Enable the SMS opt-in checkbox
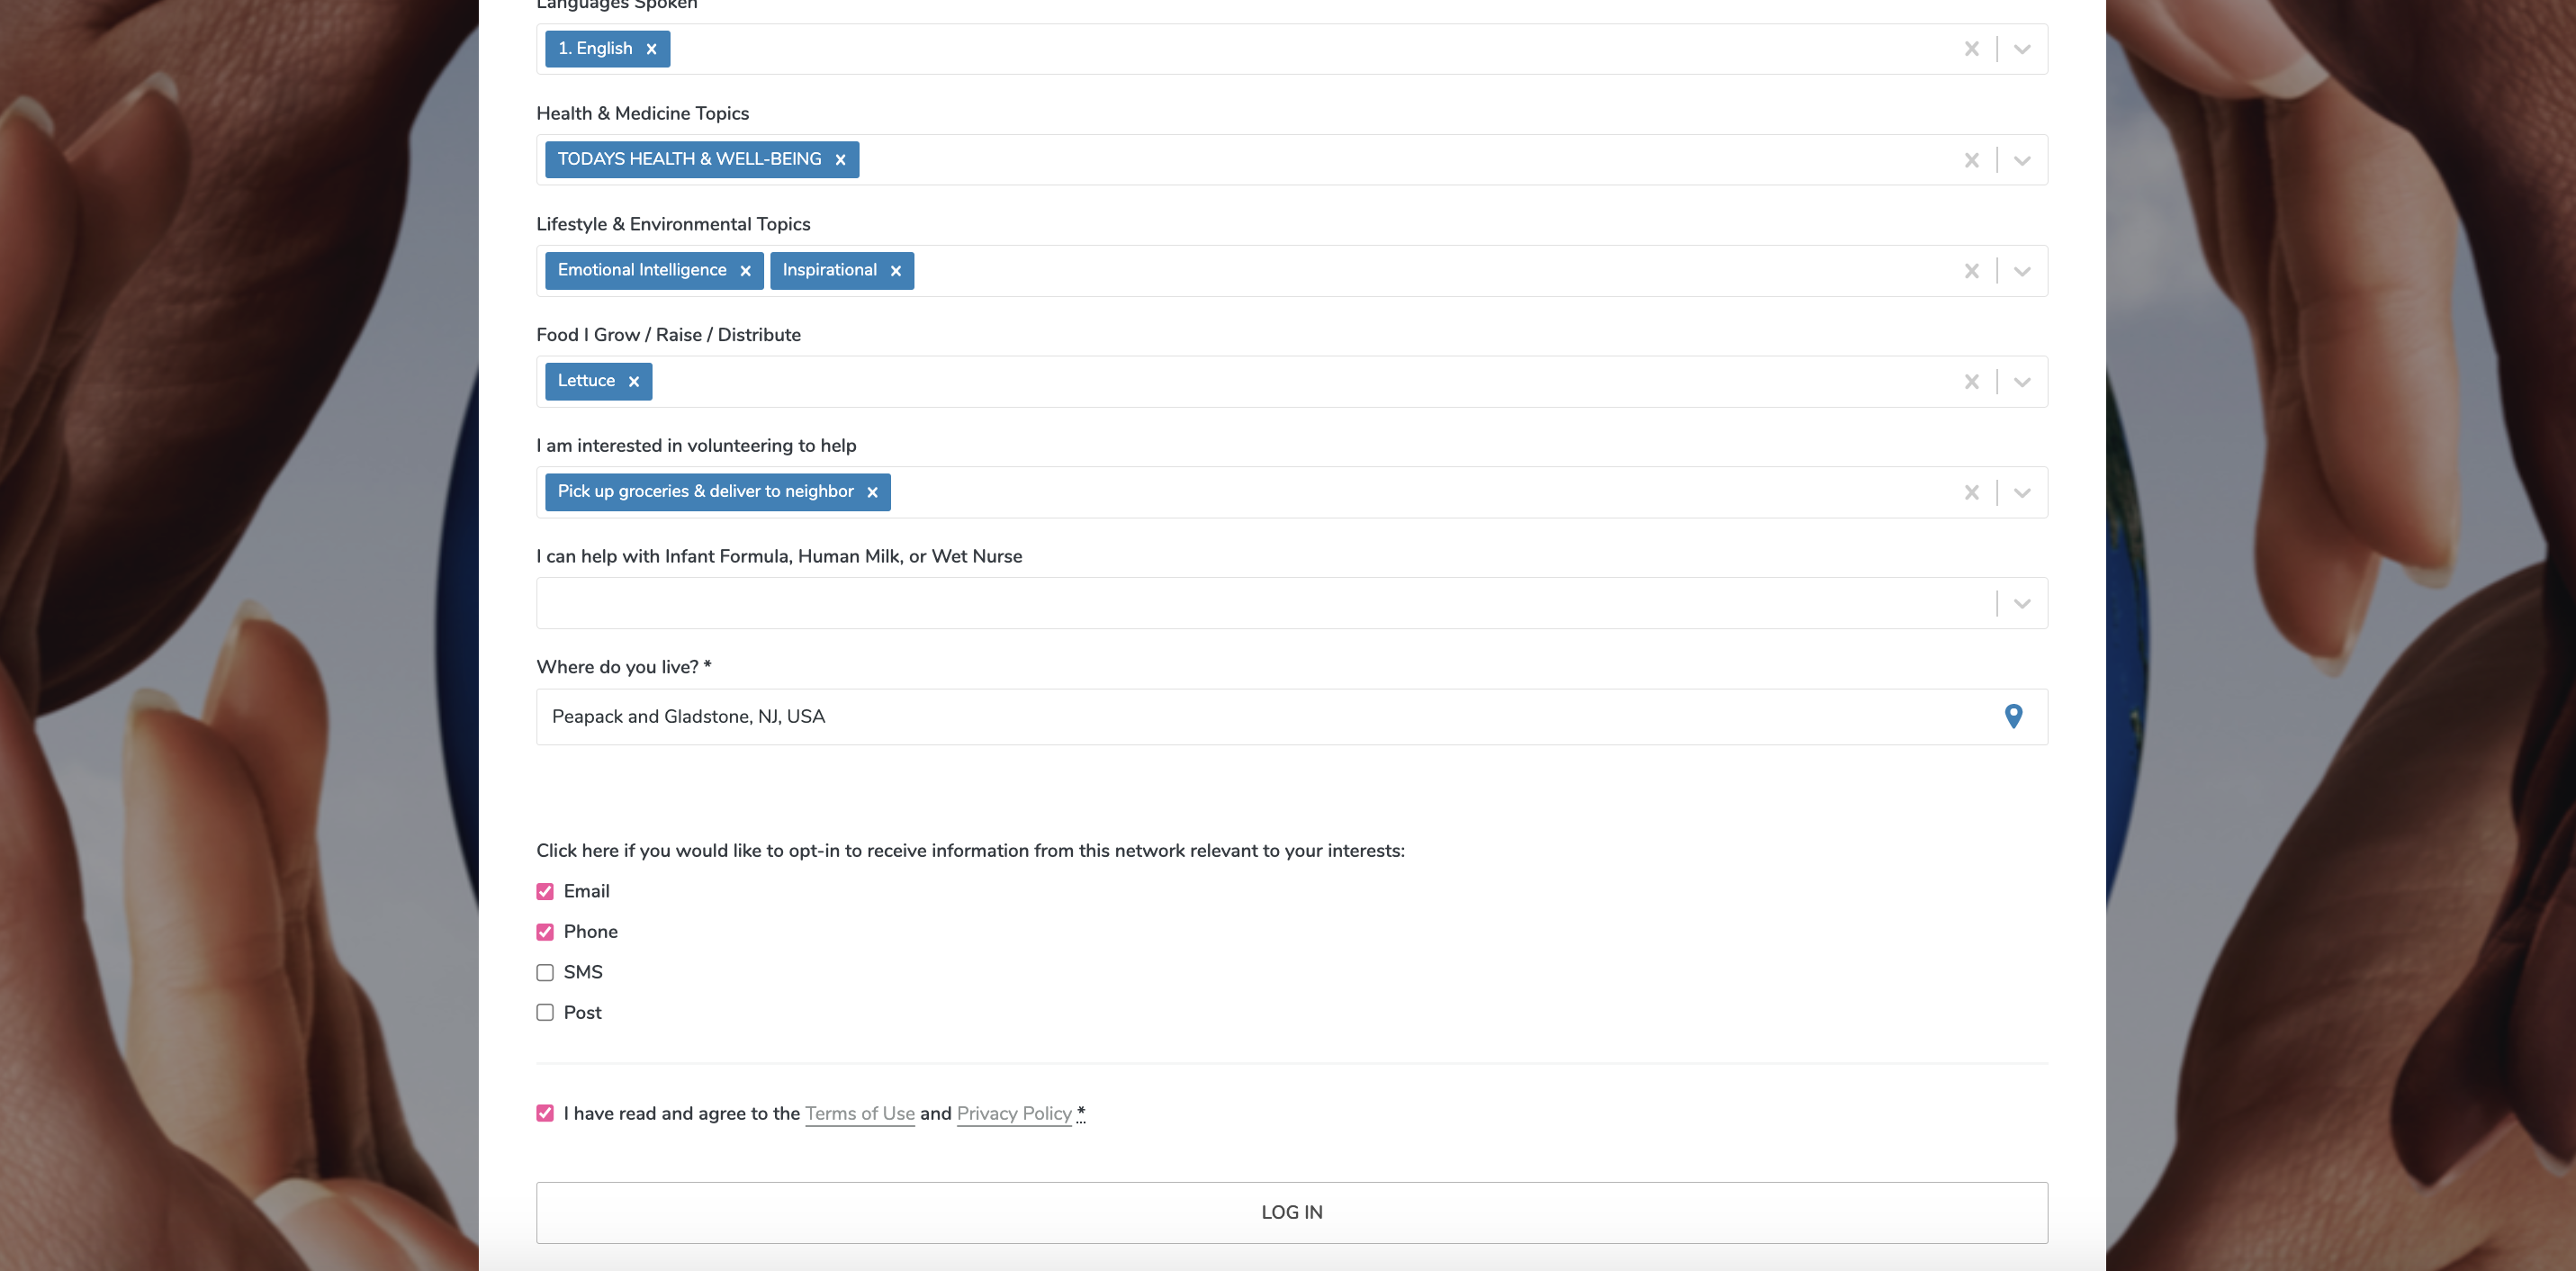Screen dimensions: 2576x1271 click(x=545, y=972)
